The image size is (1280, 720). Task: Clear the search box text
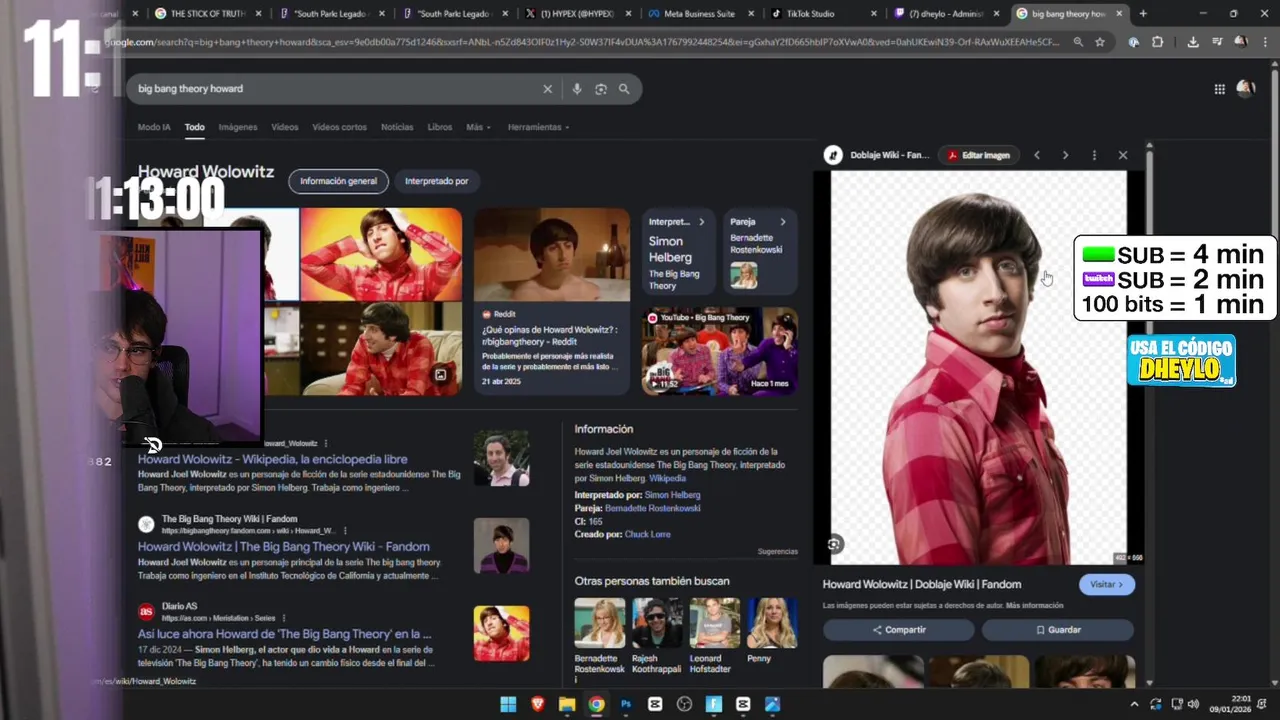[547, 89]
